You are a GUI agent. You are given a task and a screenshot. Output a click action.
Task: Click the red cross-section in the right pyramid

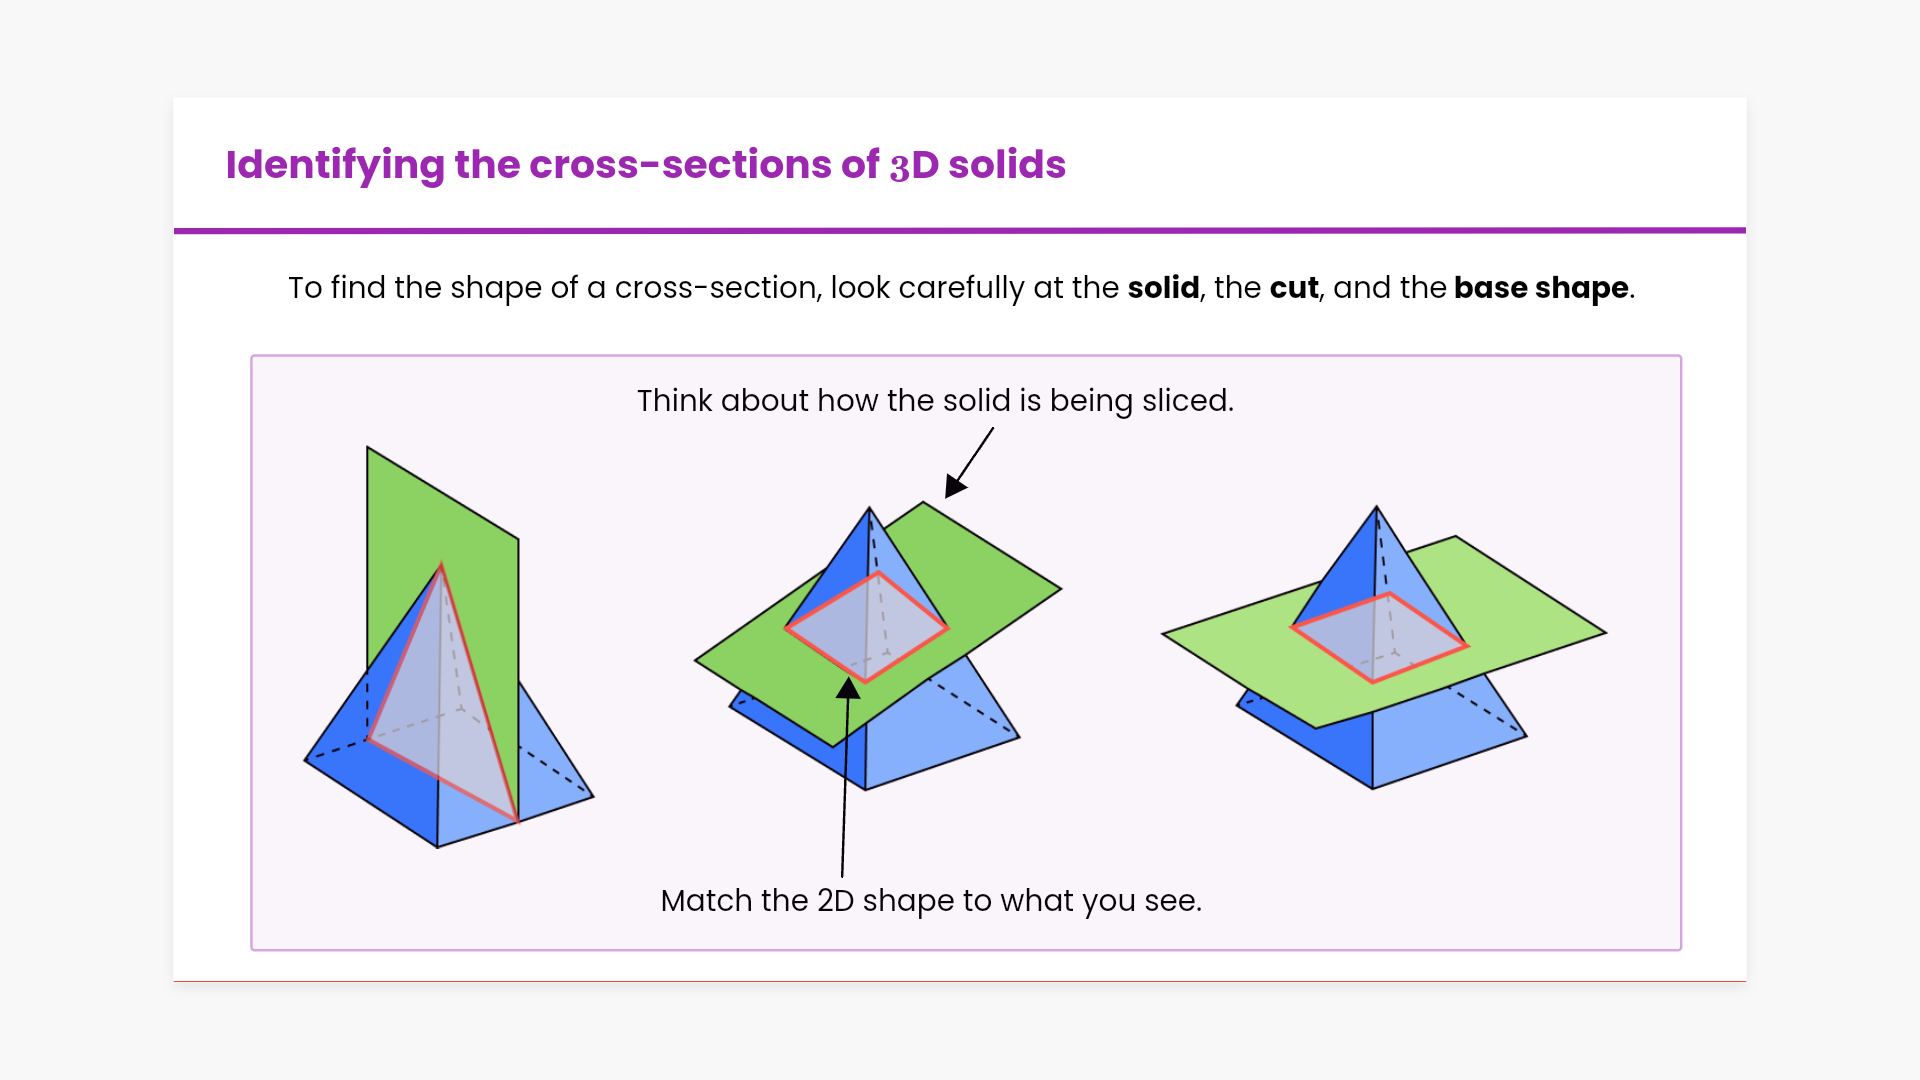pyautogui.click(x=1378, y=638)
